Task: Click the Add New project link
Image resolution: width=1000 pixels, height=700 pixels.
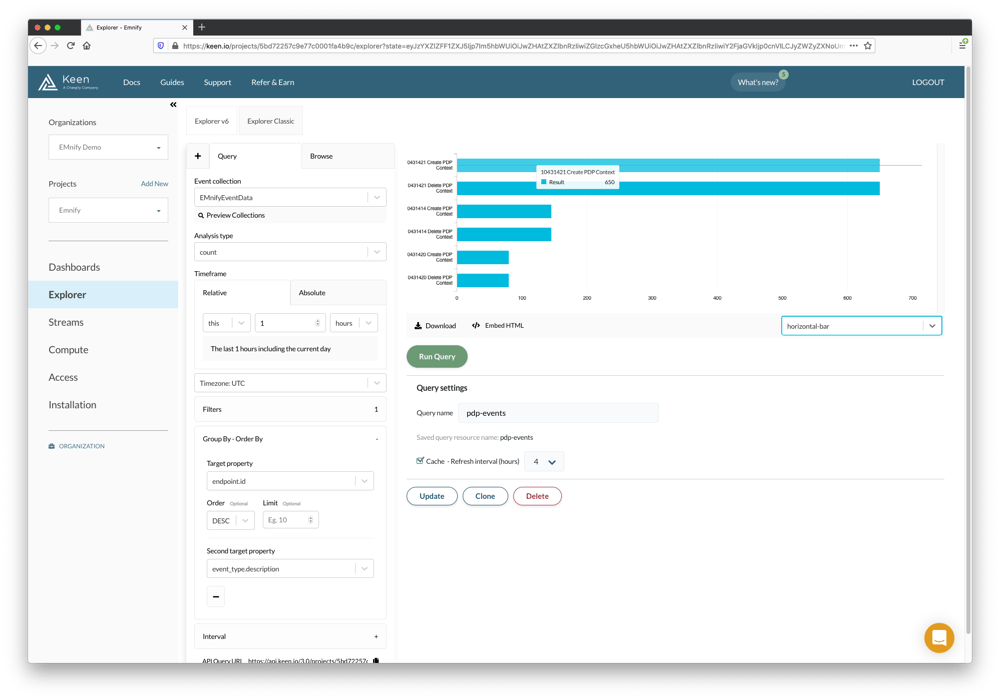Action: tap(154, 184)
